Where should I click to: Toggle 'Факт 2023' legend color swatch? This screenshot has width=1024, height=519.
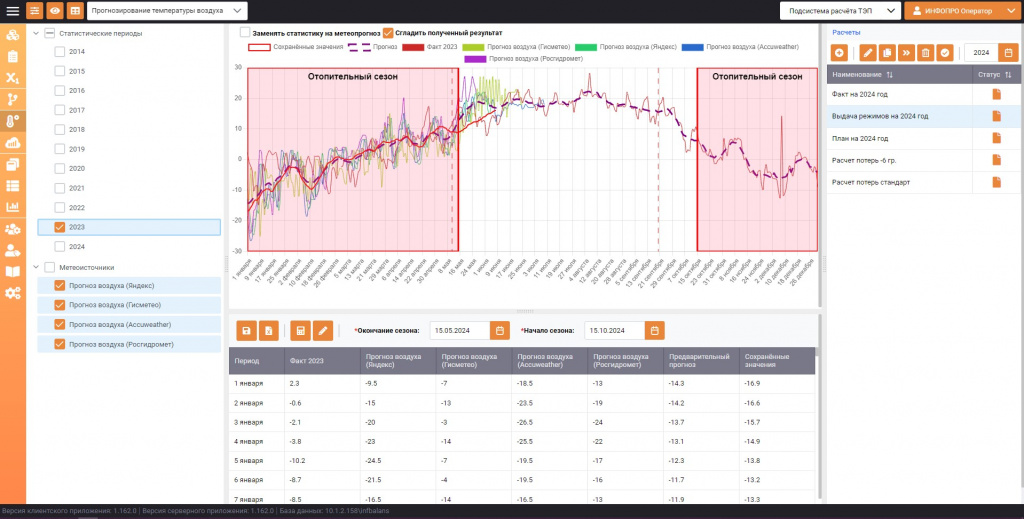coord(413,47)
